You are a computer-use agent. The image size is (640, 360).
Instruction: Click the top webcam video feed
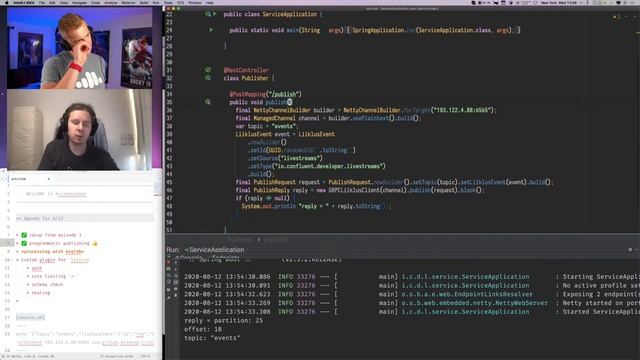click(79, 48)
